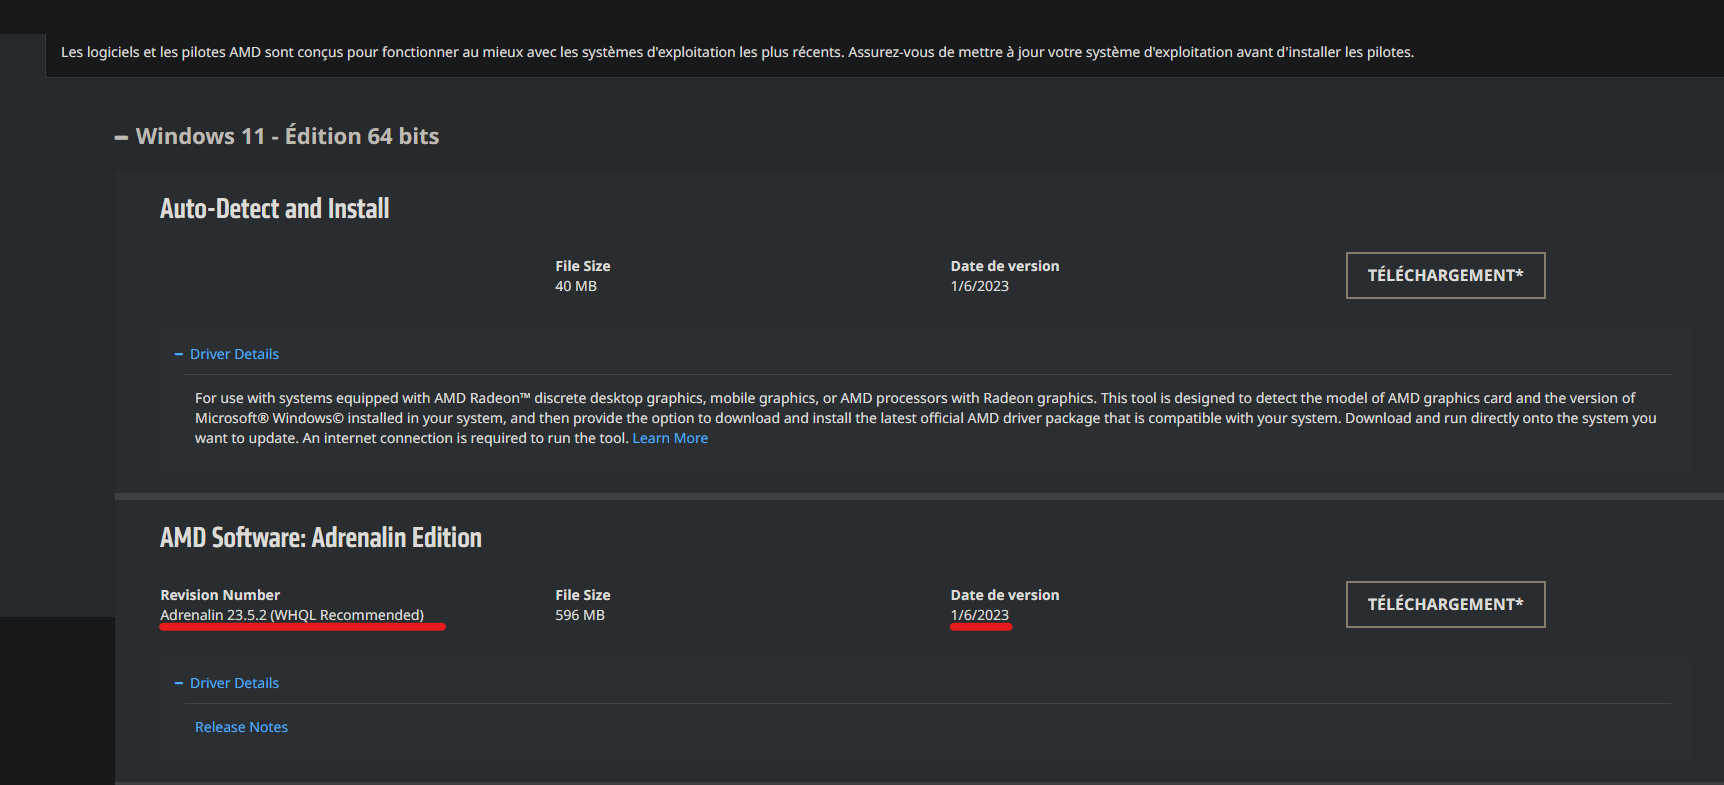
Task: Select the Adrenalin 23.5.2 WHQL revision text
Action: pos(292,615)
